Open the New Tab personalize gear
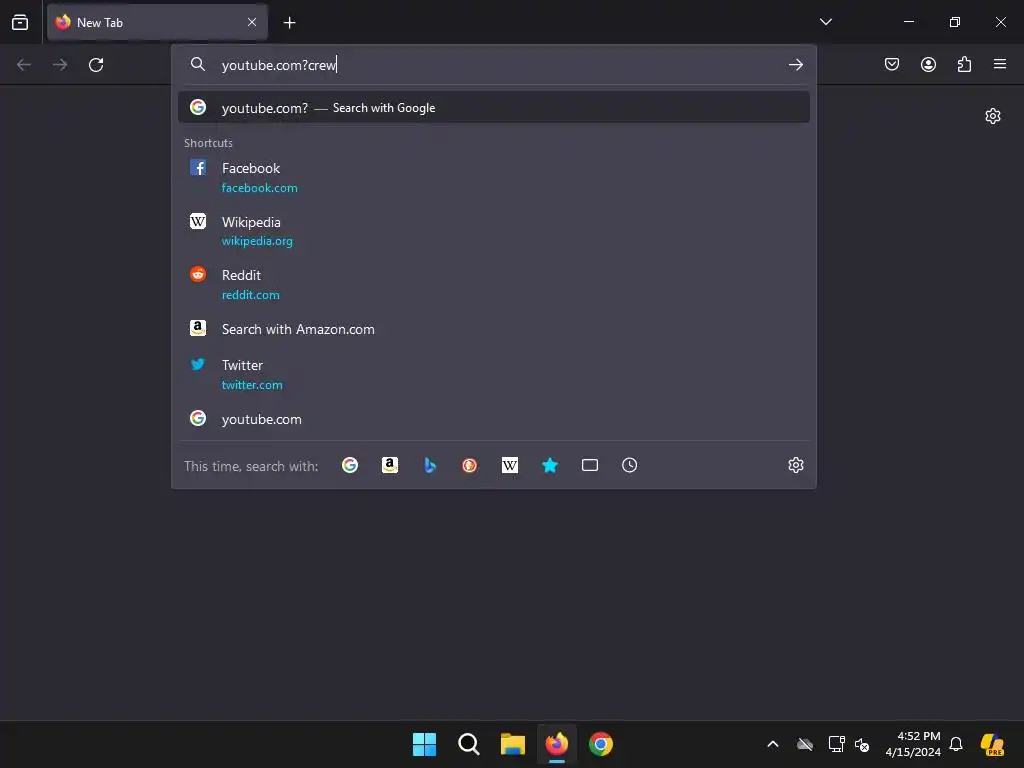Image resolution: width=1024 pixels, height=768 pixels. 993,116
